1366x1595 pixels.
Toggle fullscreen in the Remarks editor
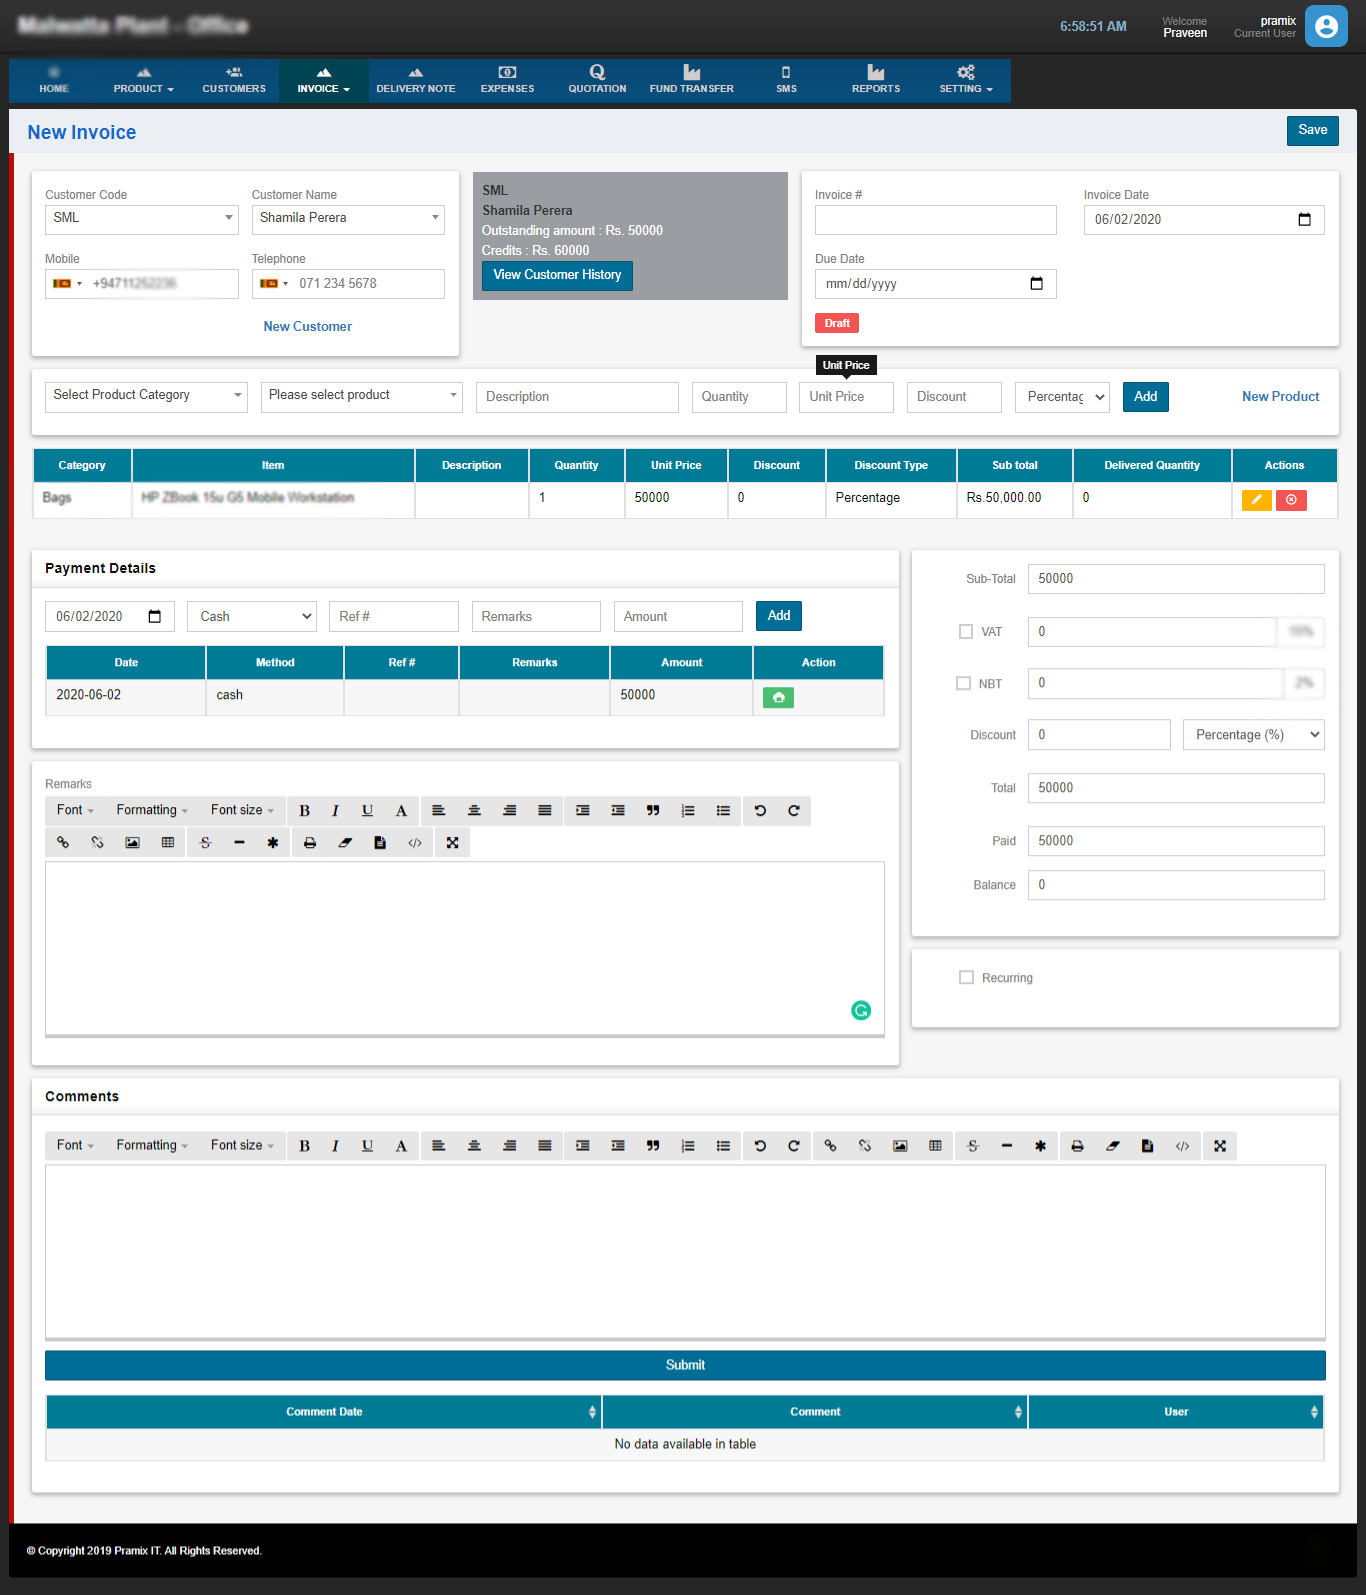point(452,843)
